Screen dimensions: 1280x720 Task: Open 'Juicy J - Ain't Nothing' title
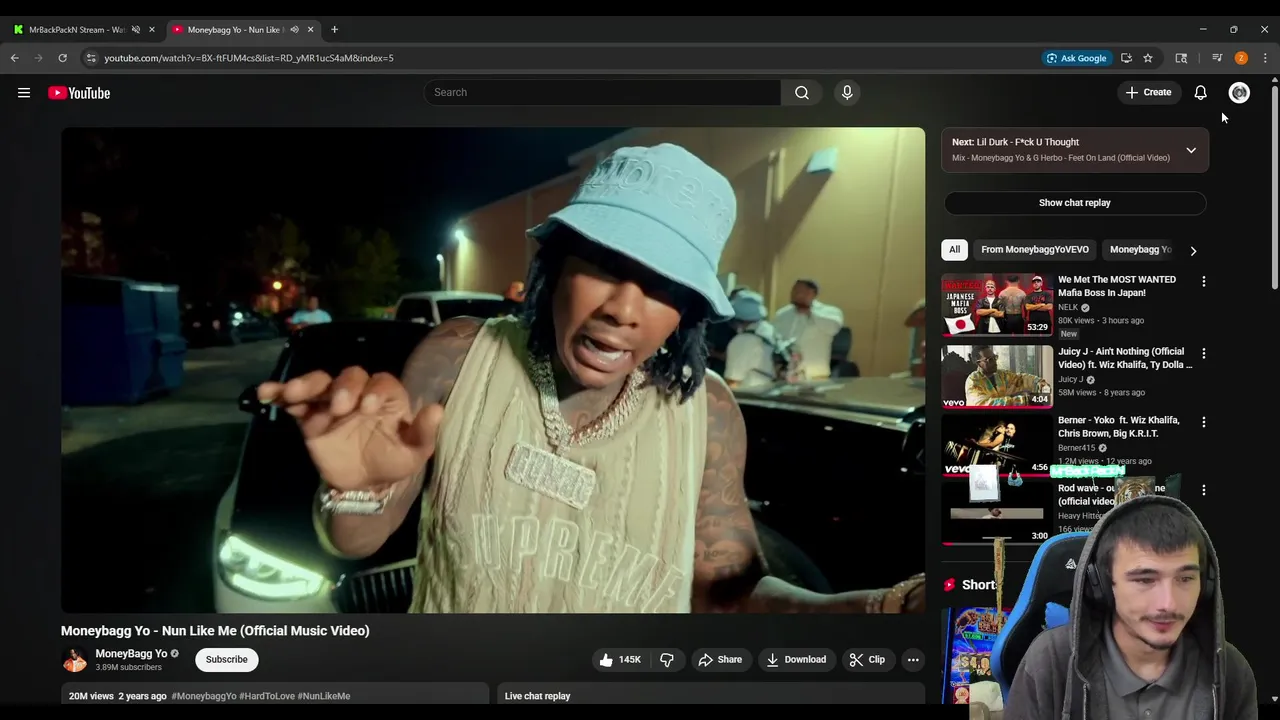(x=1125, y=358)
